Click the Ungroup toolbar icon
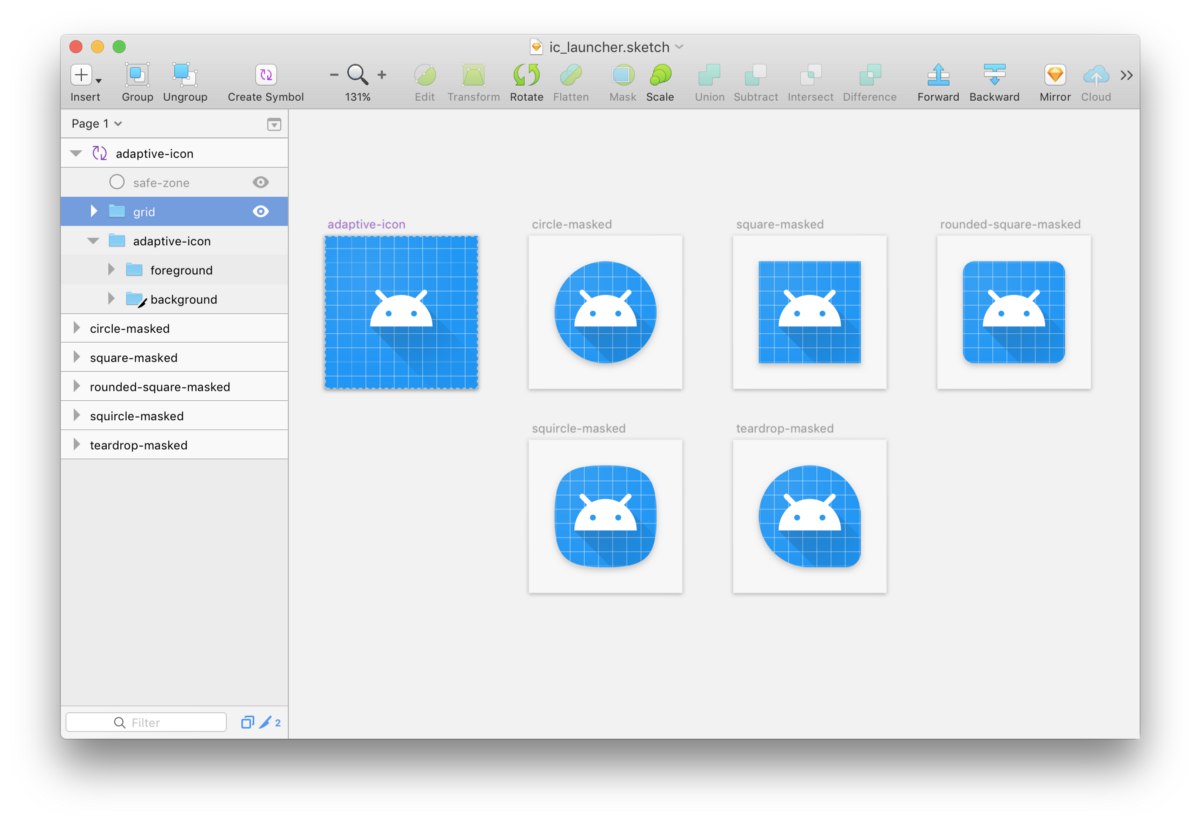 click(184, 75)
